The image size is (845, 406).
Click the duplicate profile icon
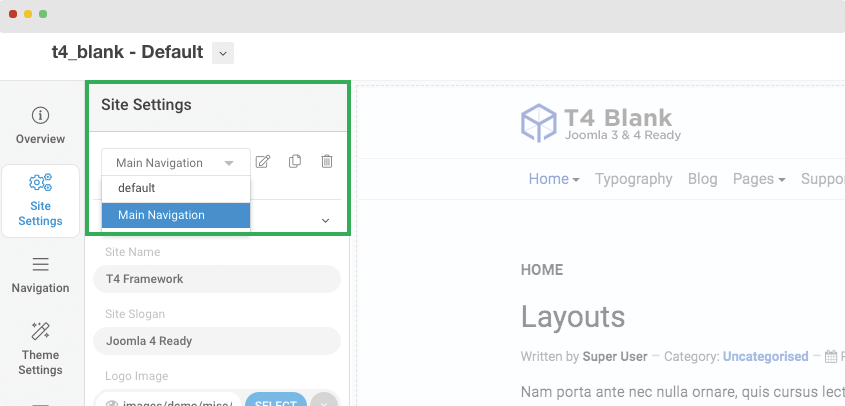pos(295,161)
